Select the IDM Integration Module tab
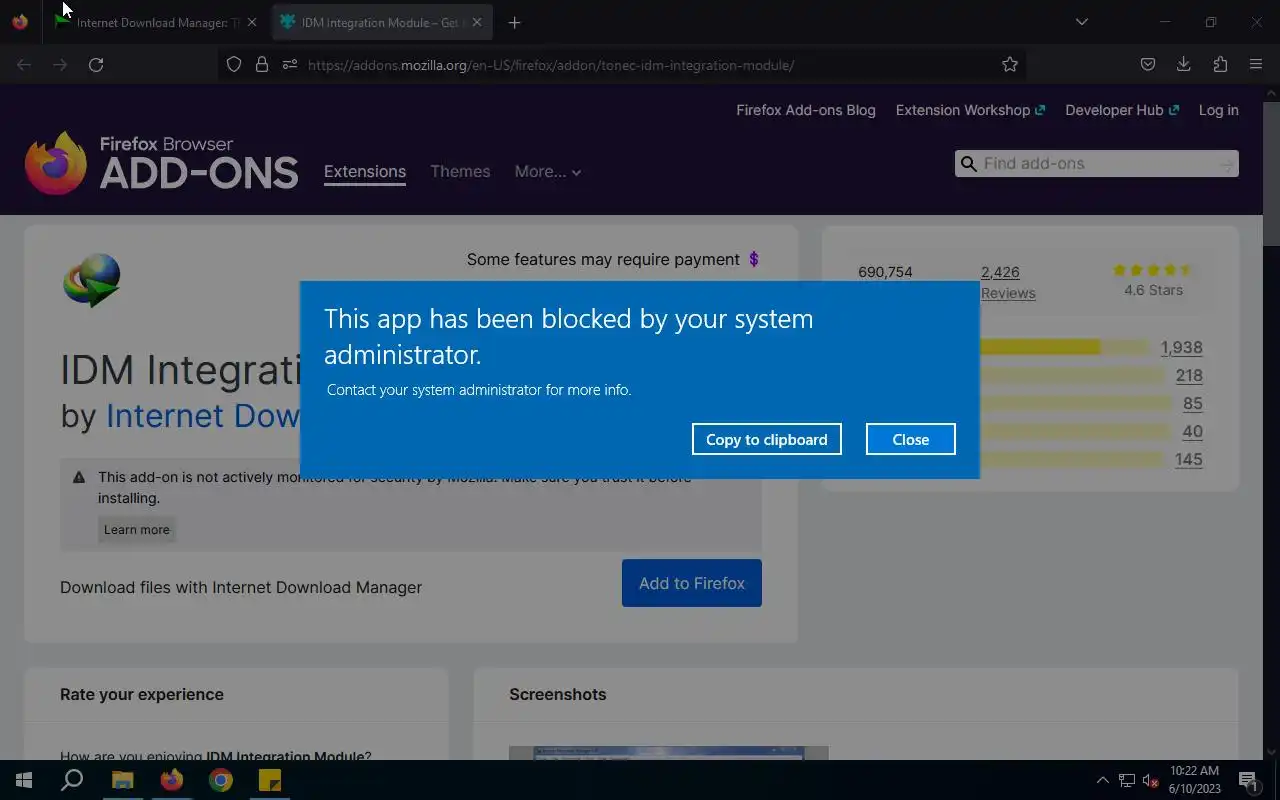The image size is (1280, 800). click(x=382, y=22)
